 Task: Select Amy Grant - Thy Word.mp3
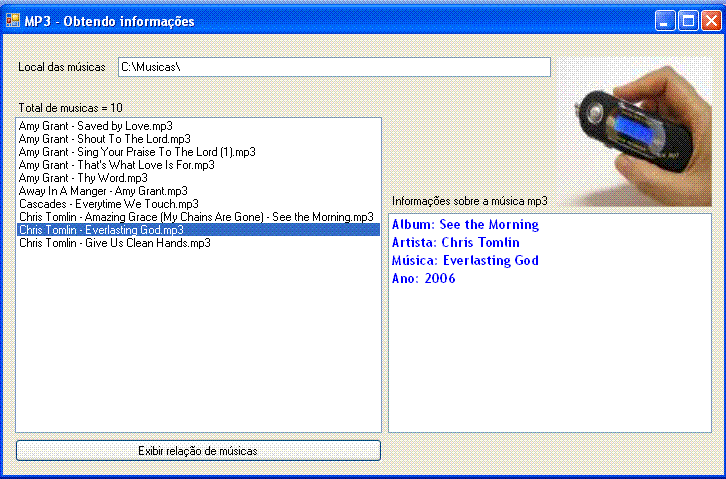pyautogui.click(x=198, y=178)
